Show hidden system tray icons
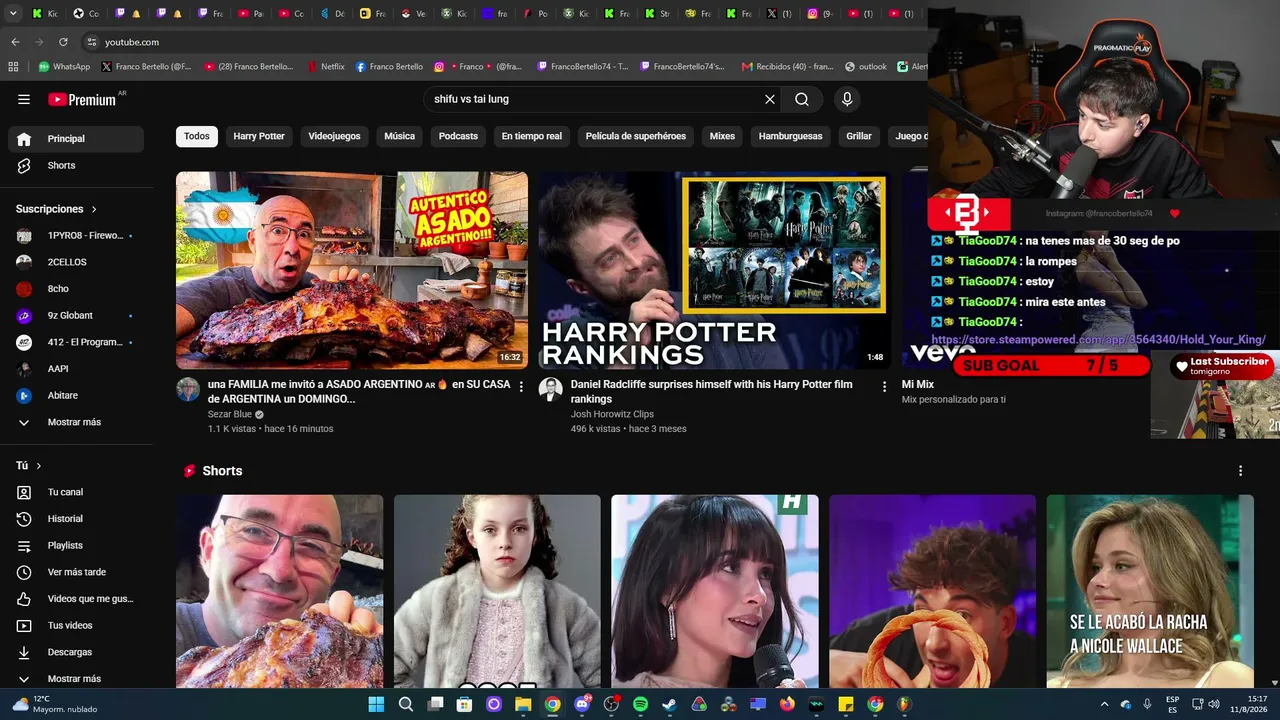Viewport: 1280px width, 720px height. tap(1104, 704)
